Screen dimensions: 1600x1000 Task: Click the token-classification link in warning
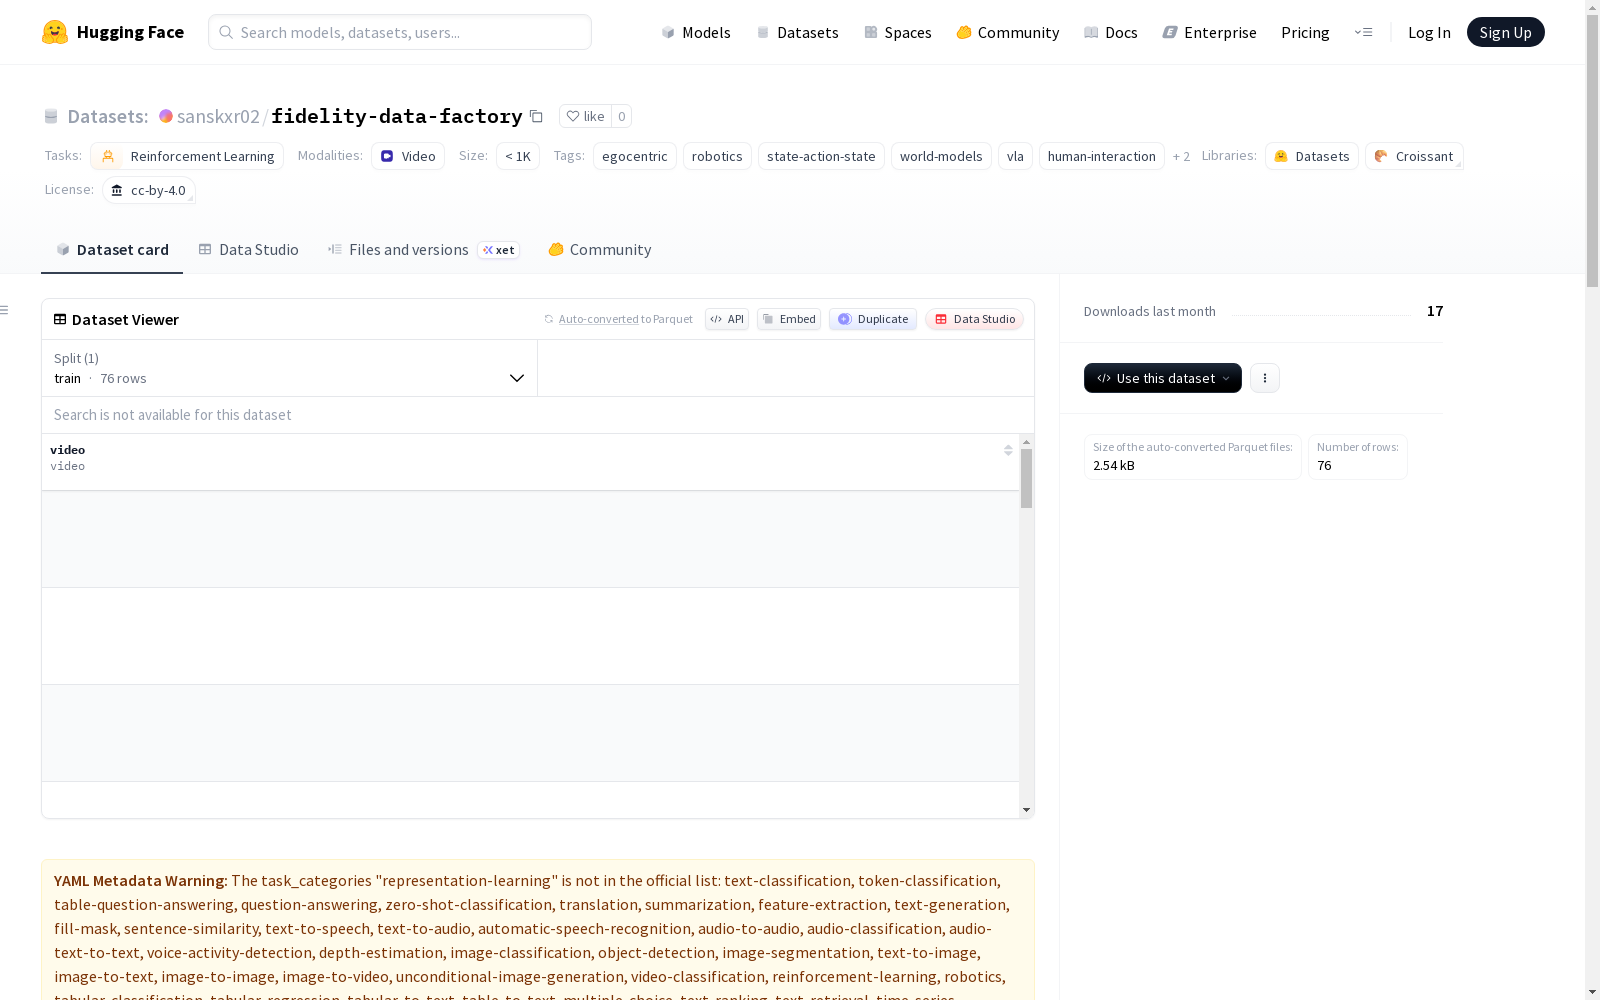pyautogui.click(x=927, y=881)
